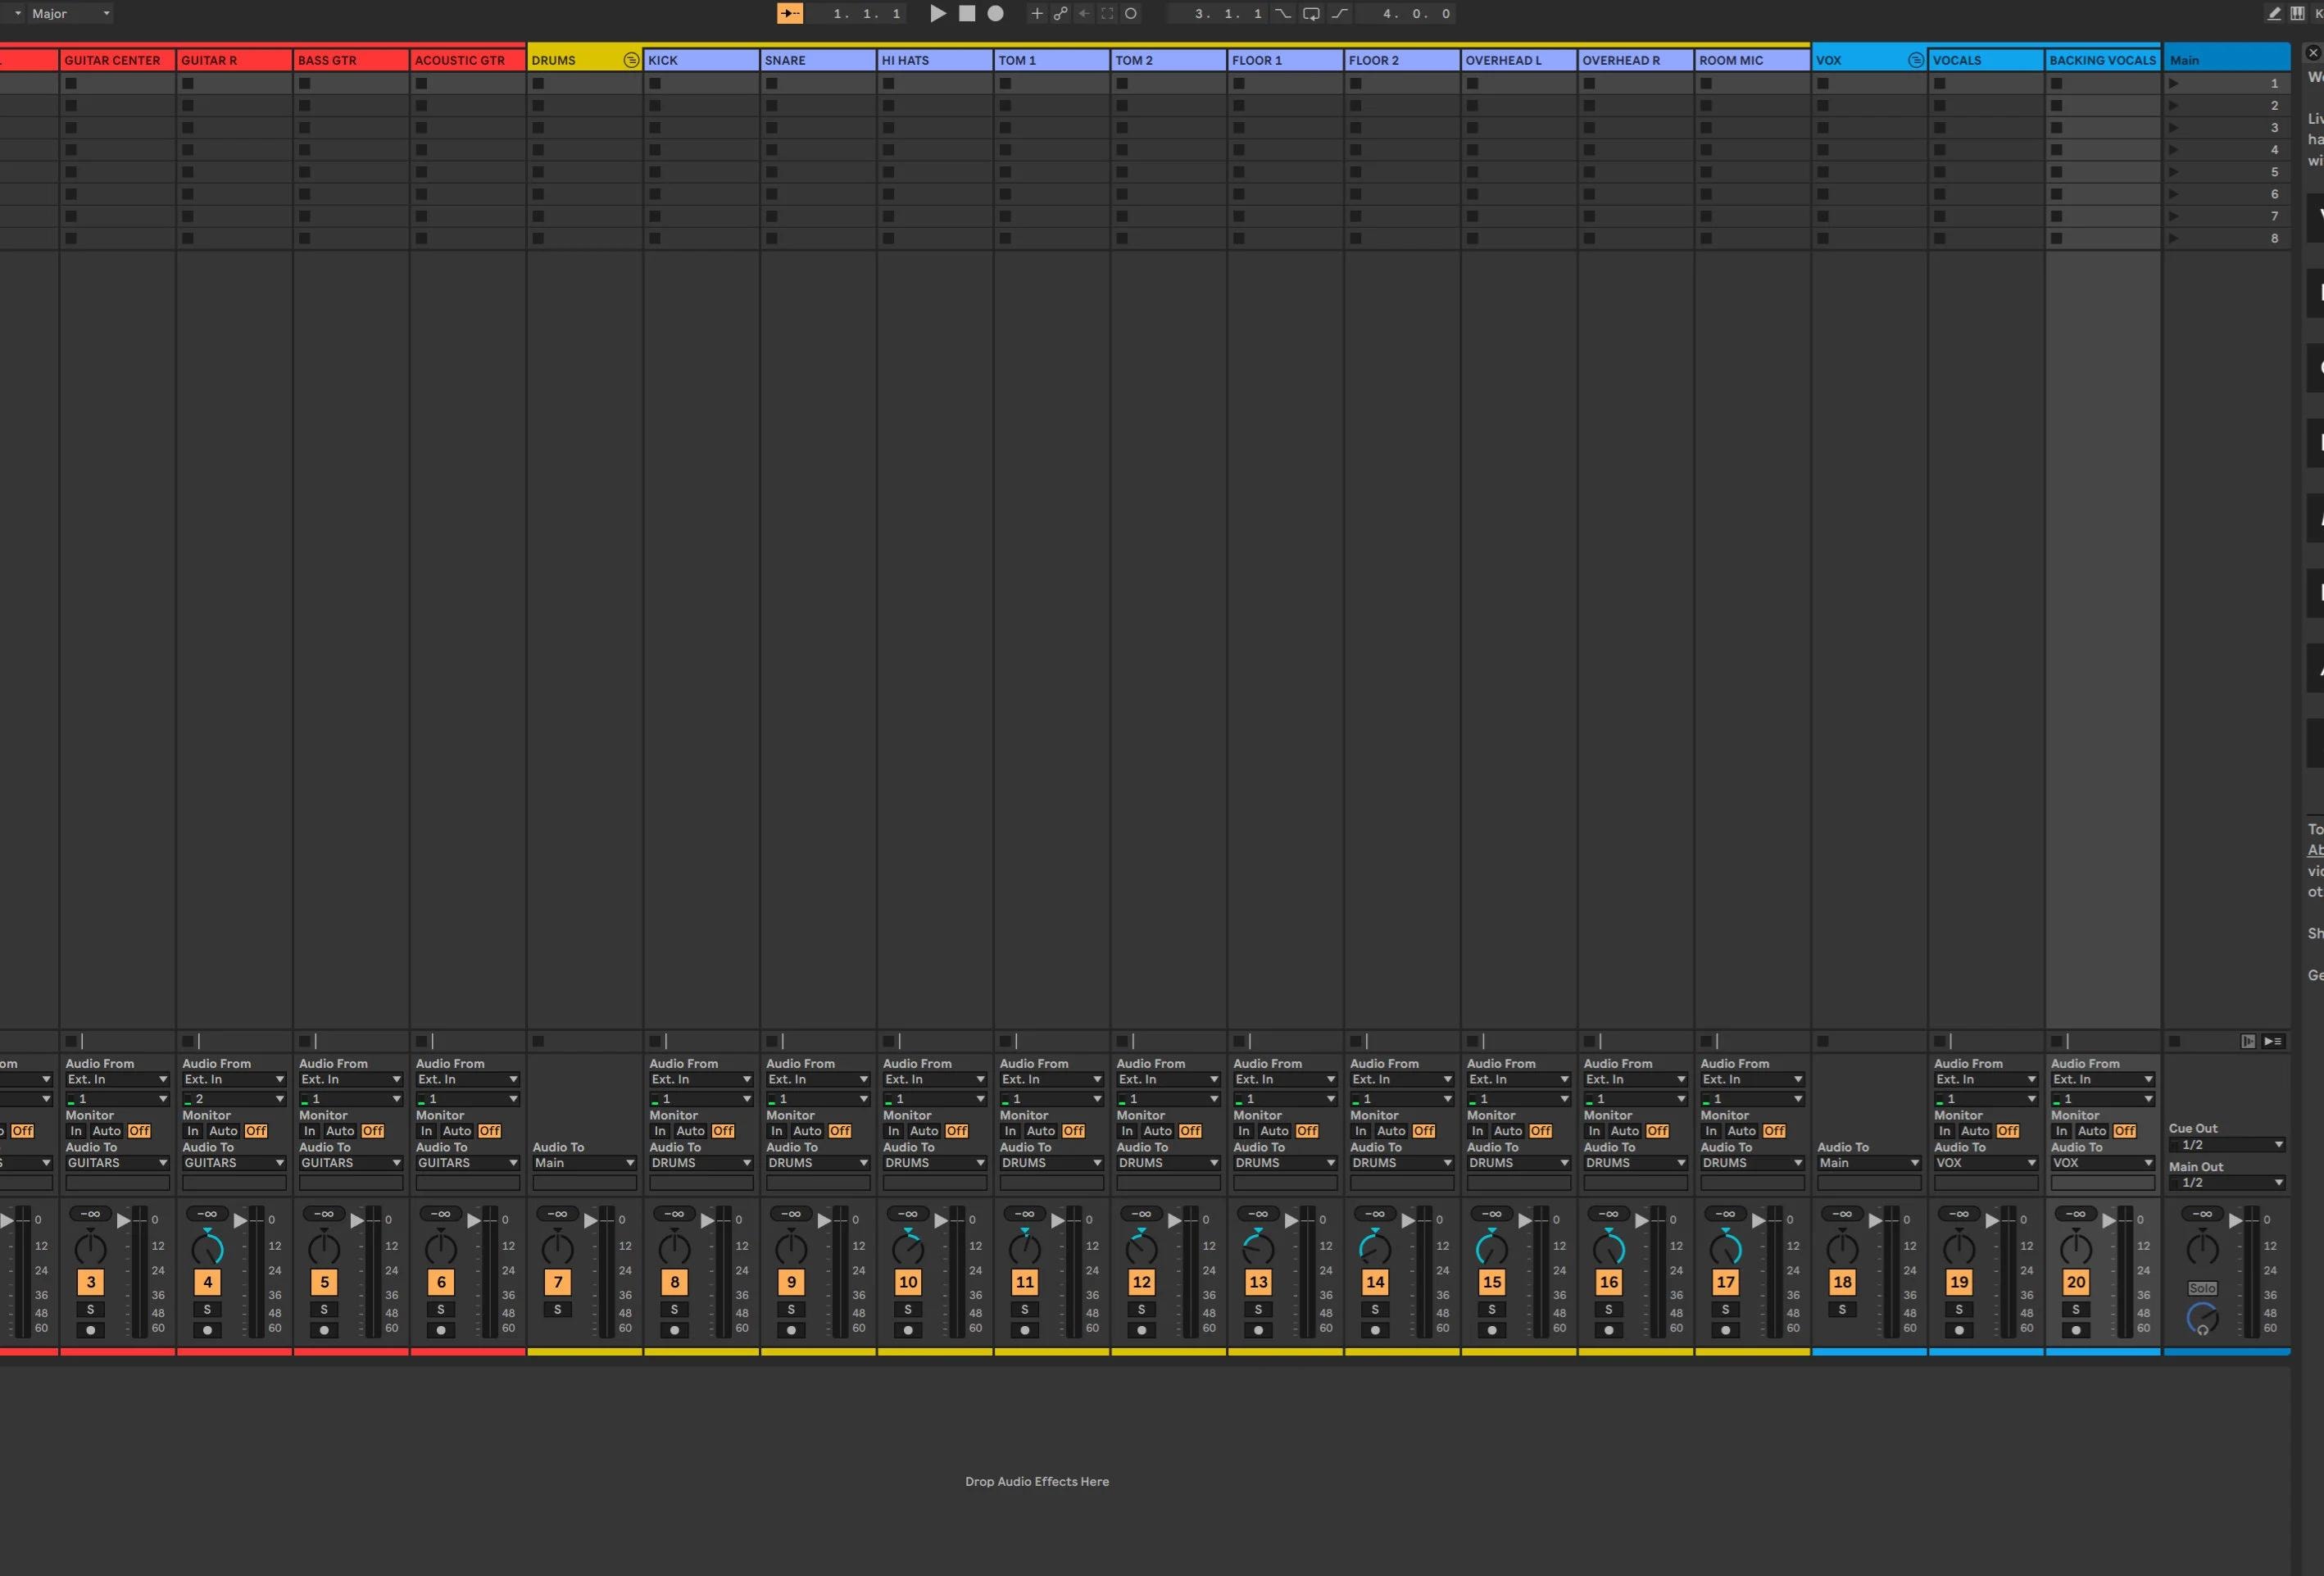Arm the BASS GTR track 5 for recording
Viewport: 2324px width, 1576px height.
tap(324, 1330)
